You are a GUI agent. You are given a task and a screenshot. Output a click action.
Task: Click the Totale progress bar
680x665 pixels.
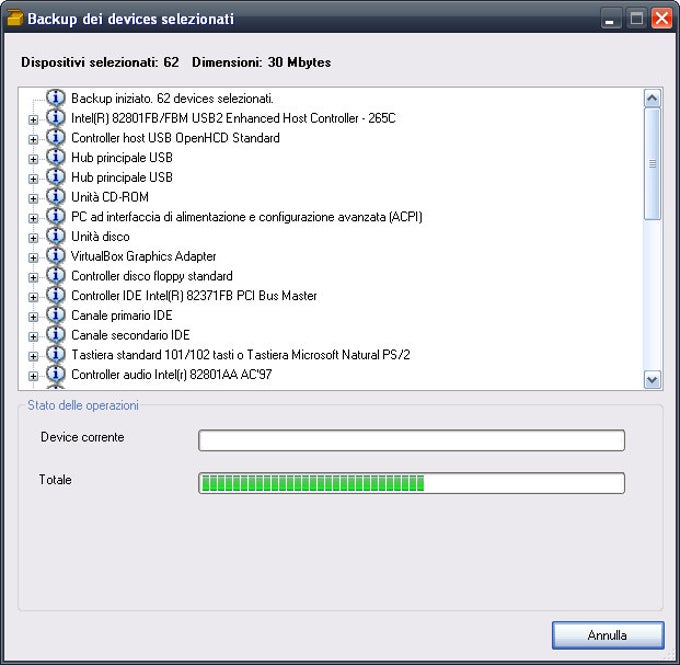[x=411, y=483]
